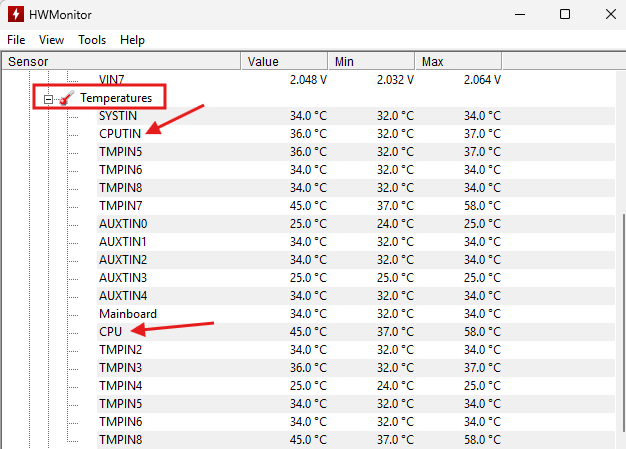Select the CPU sensor row
The height and width of the screenshot is (449, 626).
[x=355, y=332]
